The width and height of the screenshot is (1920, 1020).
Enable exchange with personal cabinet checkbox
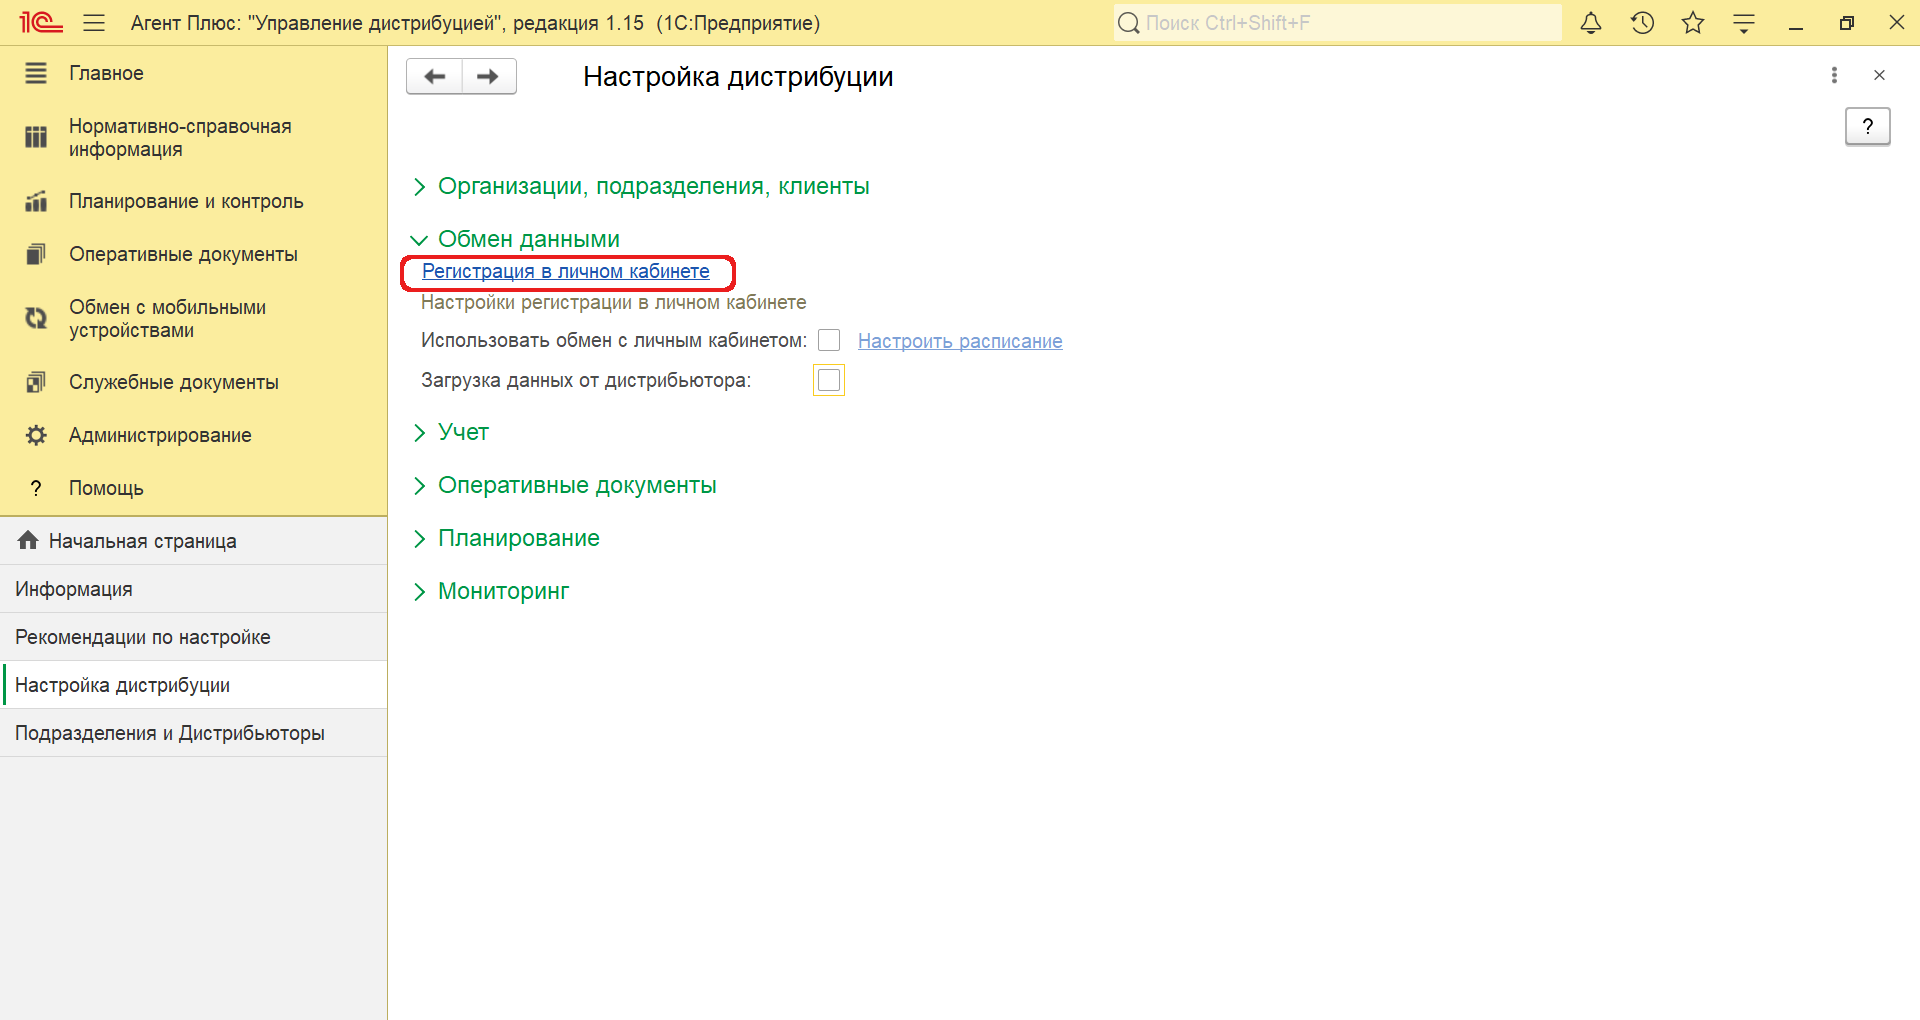829,341
